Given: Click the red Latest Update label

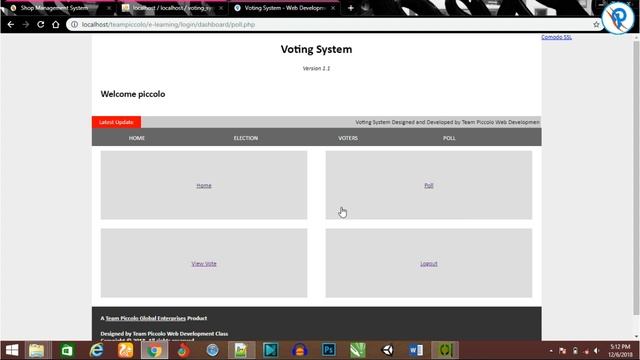Looking at the screenshot, I should tap(116, 122).
